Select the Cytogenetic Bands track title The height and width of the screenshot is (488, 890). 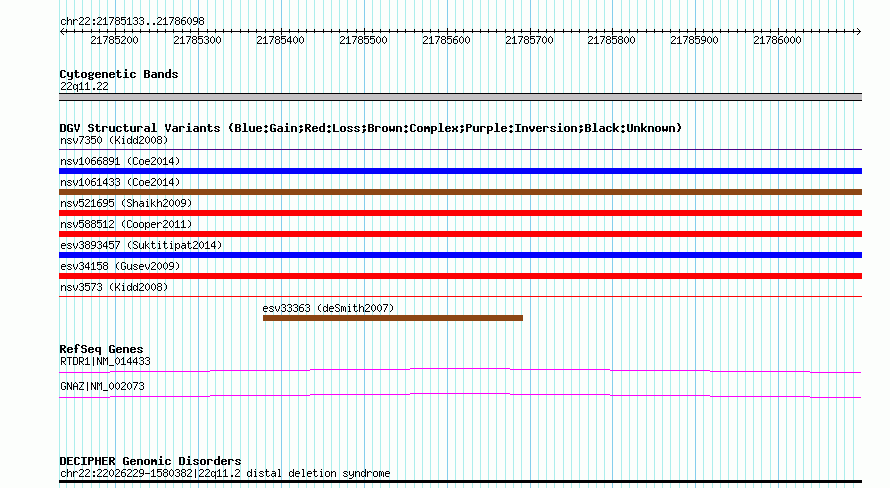[x=119, y=74]
